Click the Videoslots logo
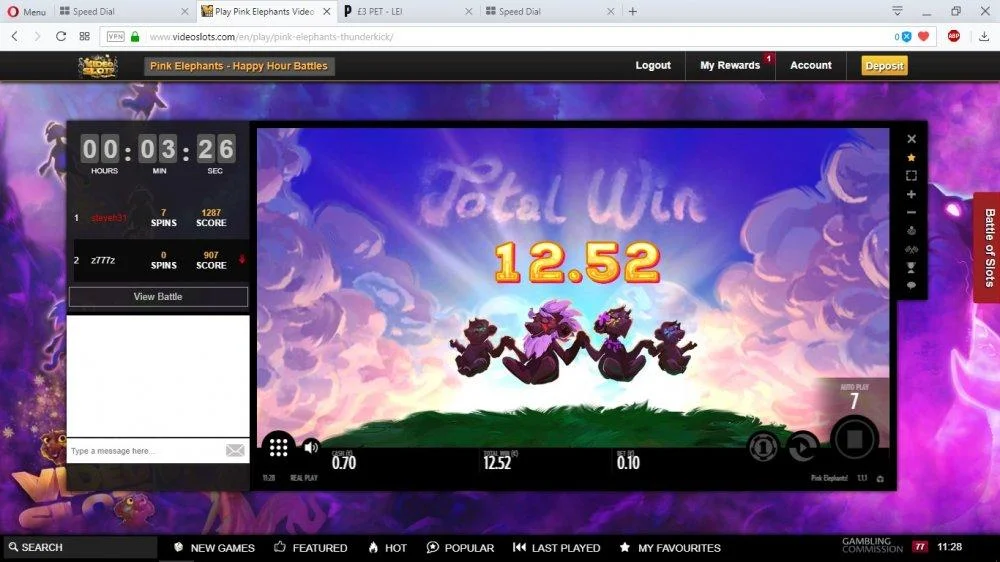The height and width of the screenshot is (562, 1000). point(98,66)
